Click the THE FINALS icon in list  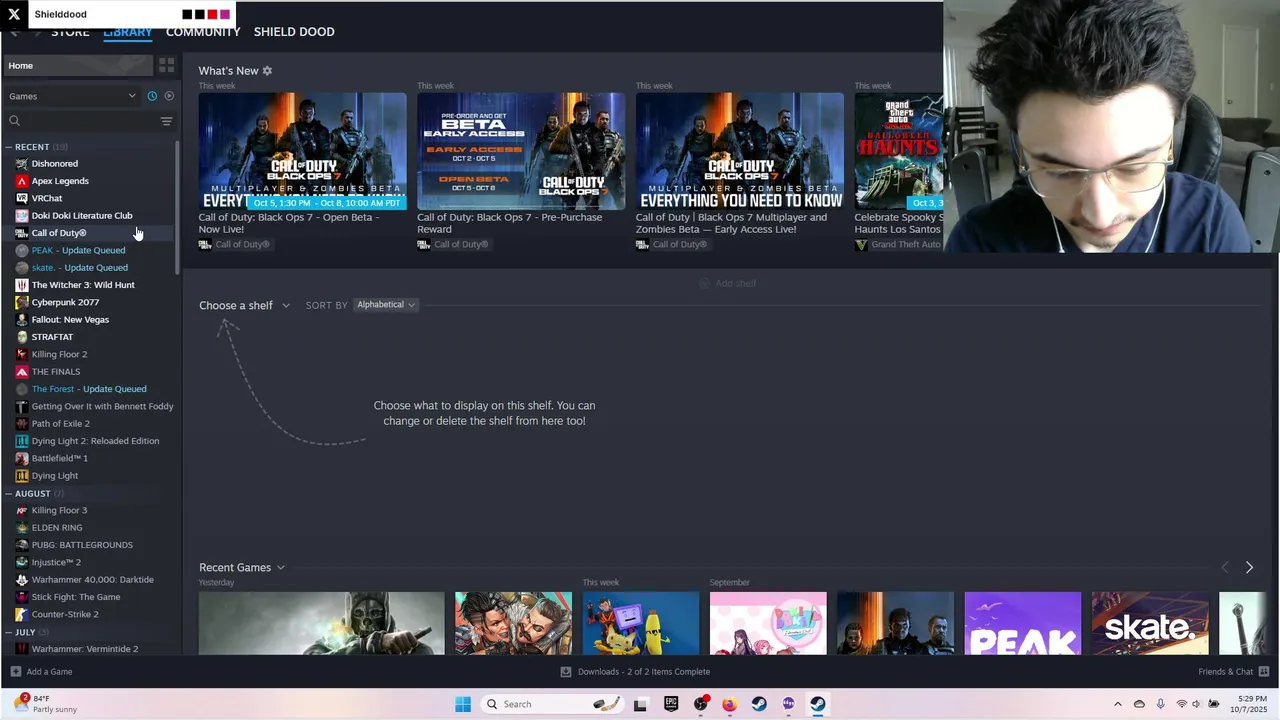pyautogui.click(x=22, y=372)
